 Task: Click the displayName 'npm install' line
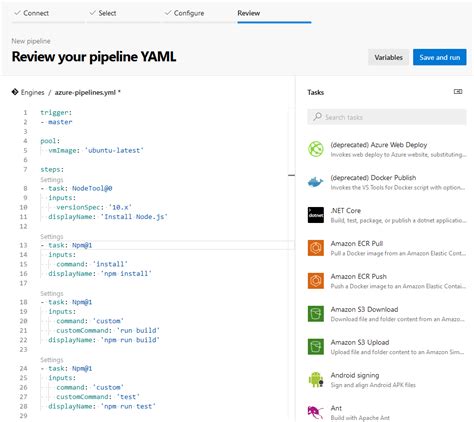(100, 274)
